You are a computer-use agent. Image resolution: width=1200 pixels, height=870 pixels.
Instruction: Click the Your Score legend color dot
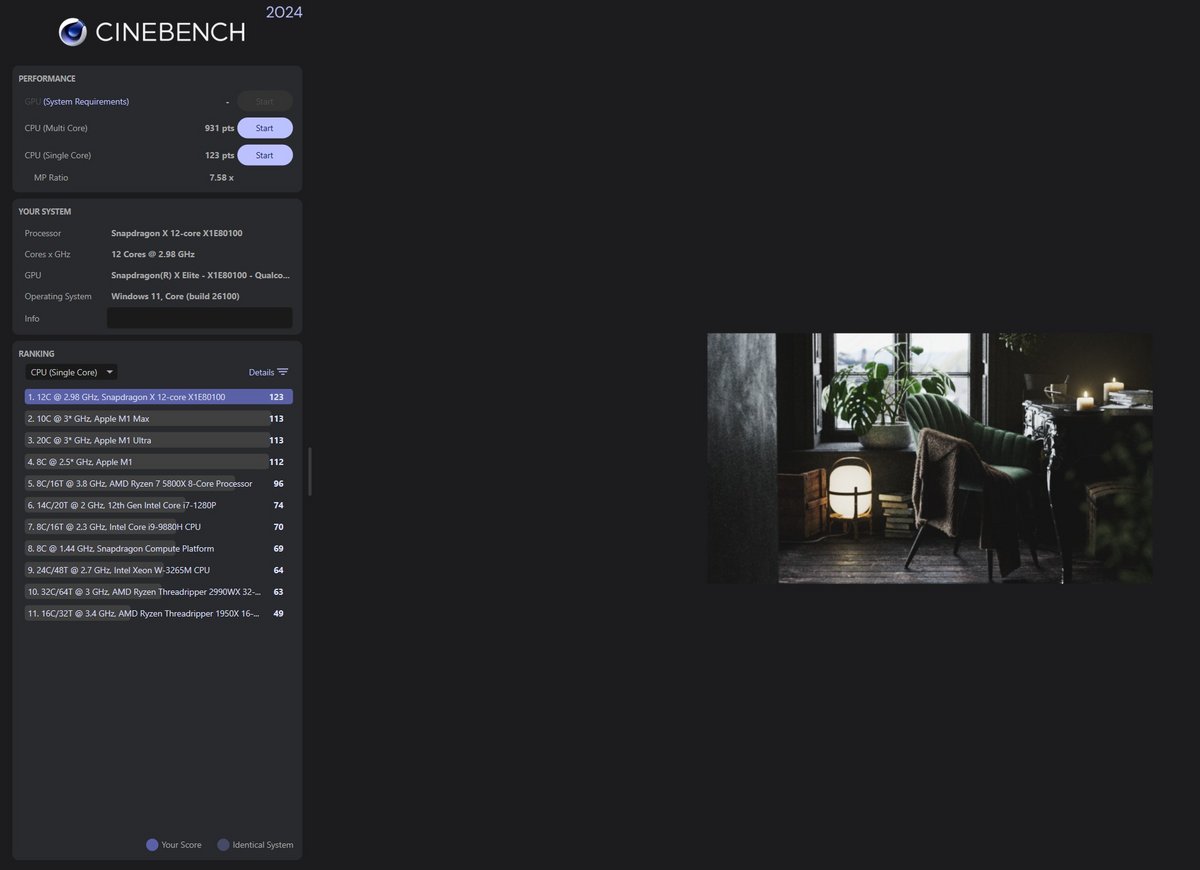(x=152, y=845)
